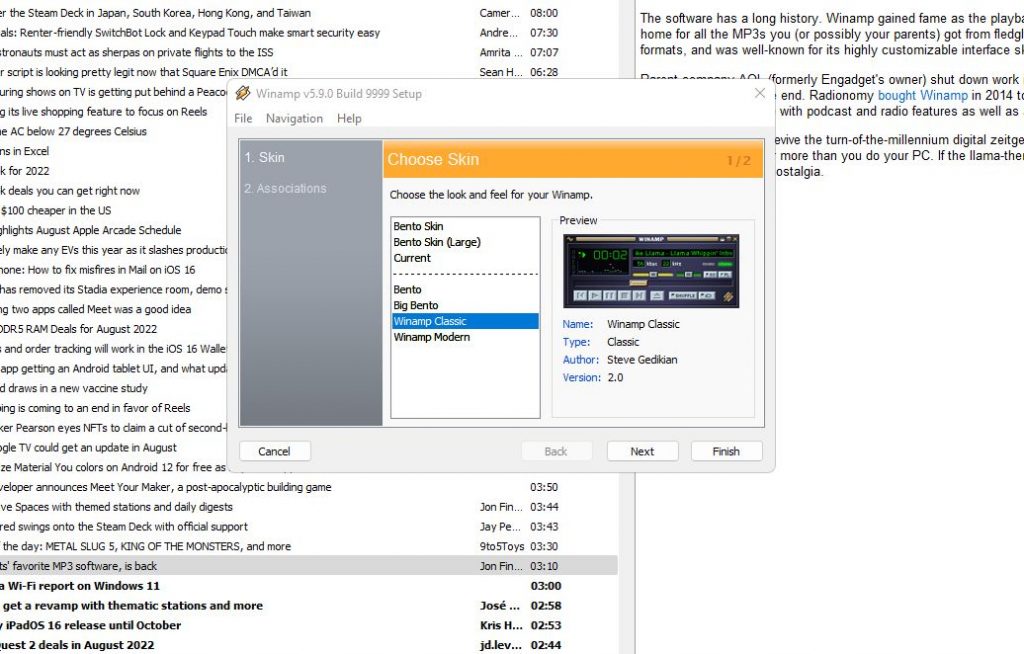Open the Square Enix DMCA'd article row

coord(308,72)
